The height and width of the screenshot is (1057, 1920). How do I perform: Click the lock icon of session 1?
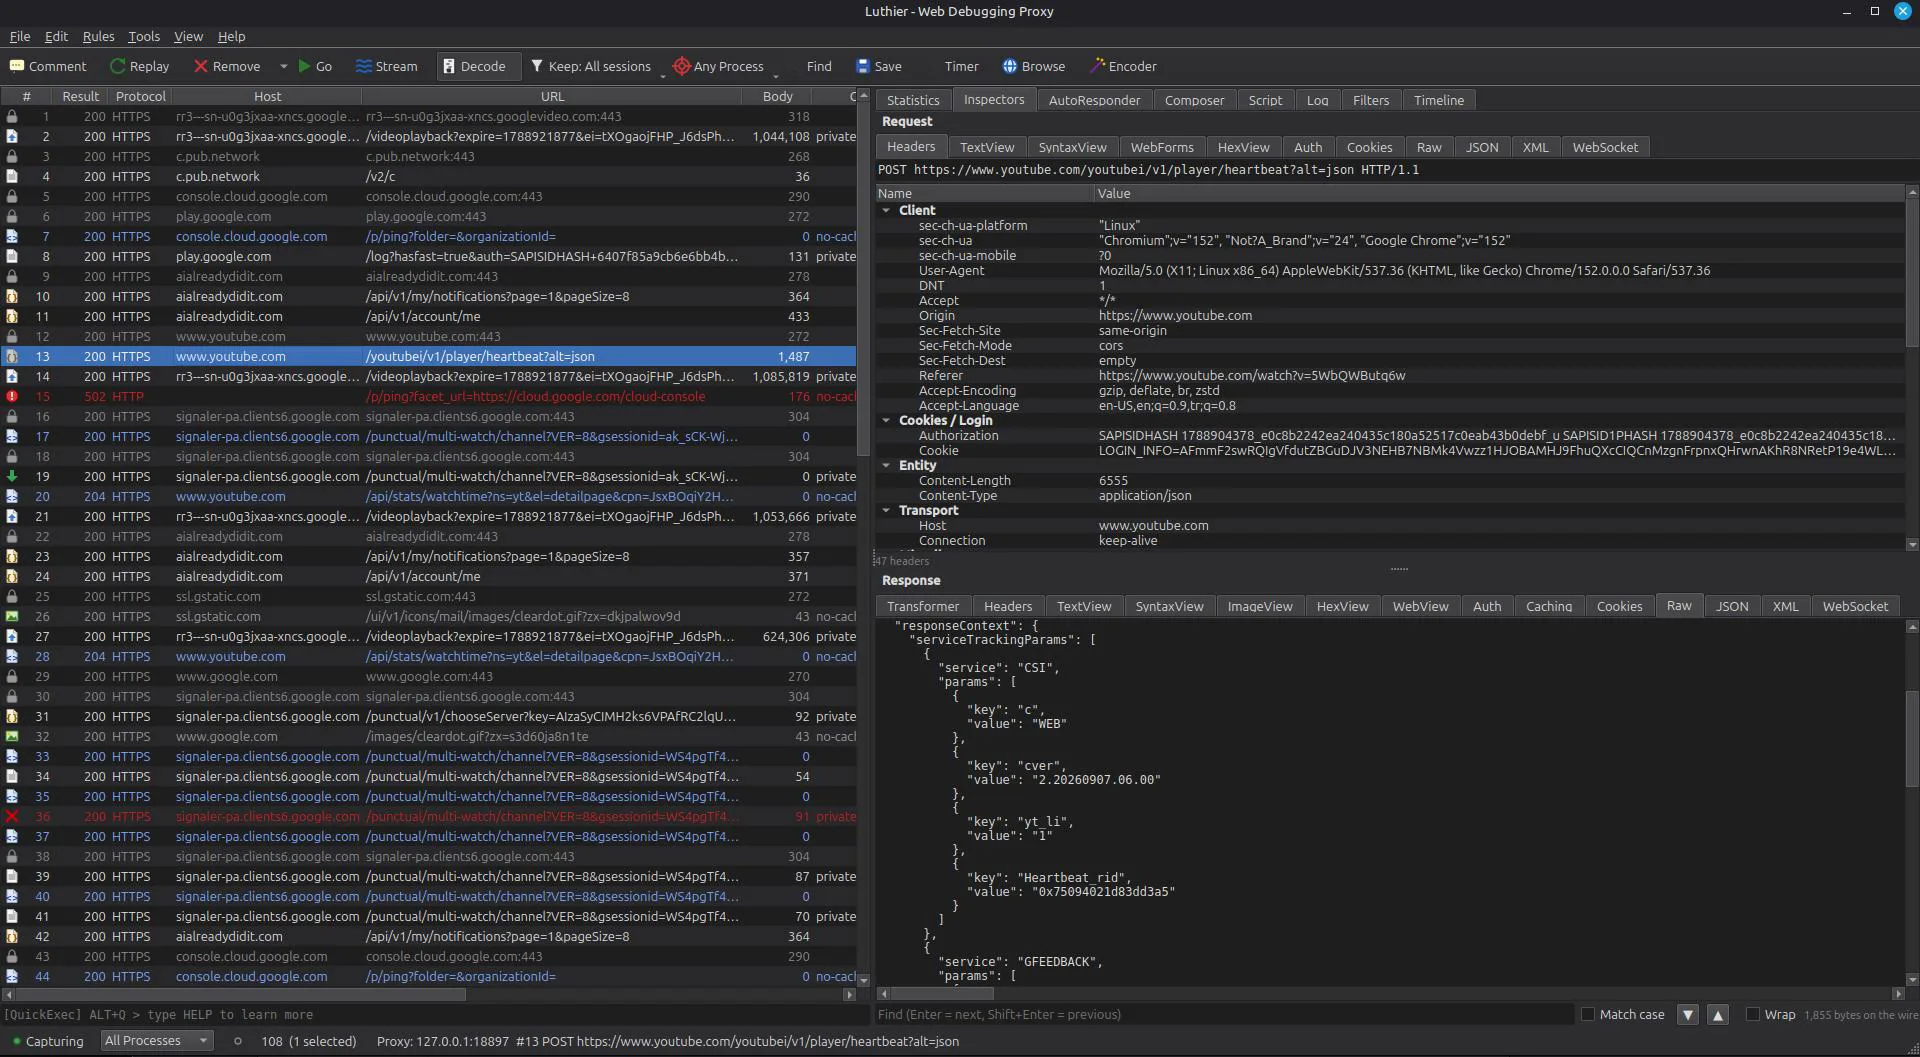click(12, 116)
